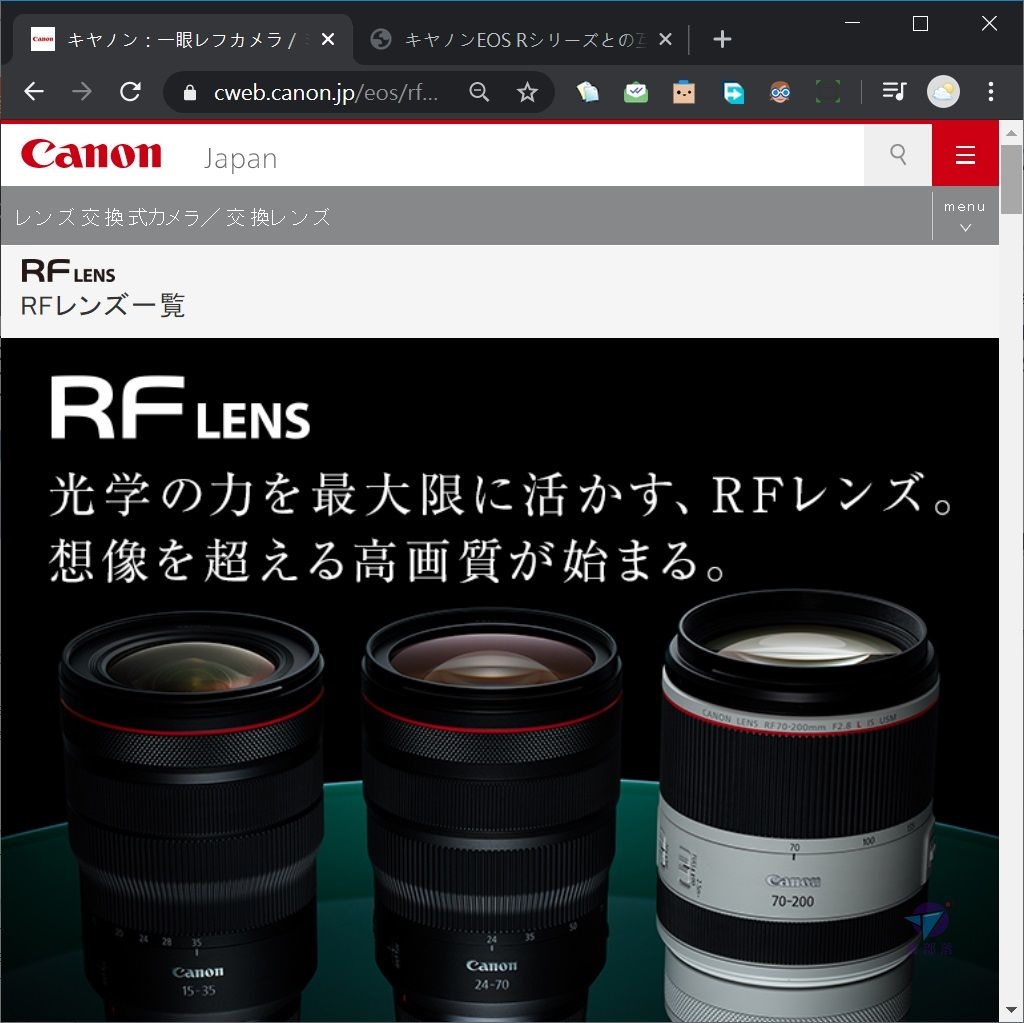1024x1023 pixels.
Task: Open a new browser tab
Action: pos(722,39)
